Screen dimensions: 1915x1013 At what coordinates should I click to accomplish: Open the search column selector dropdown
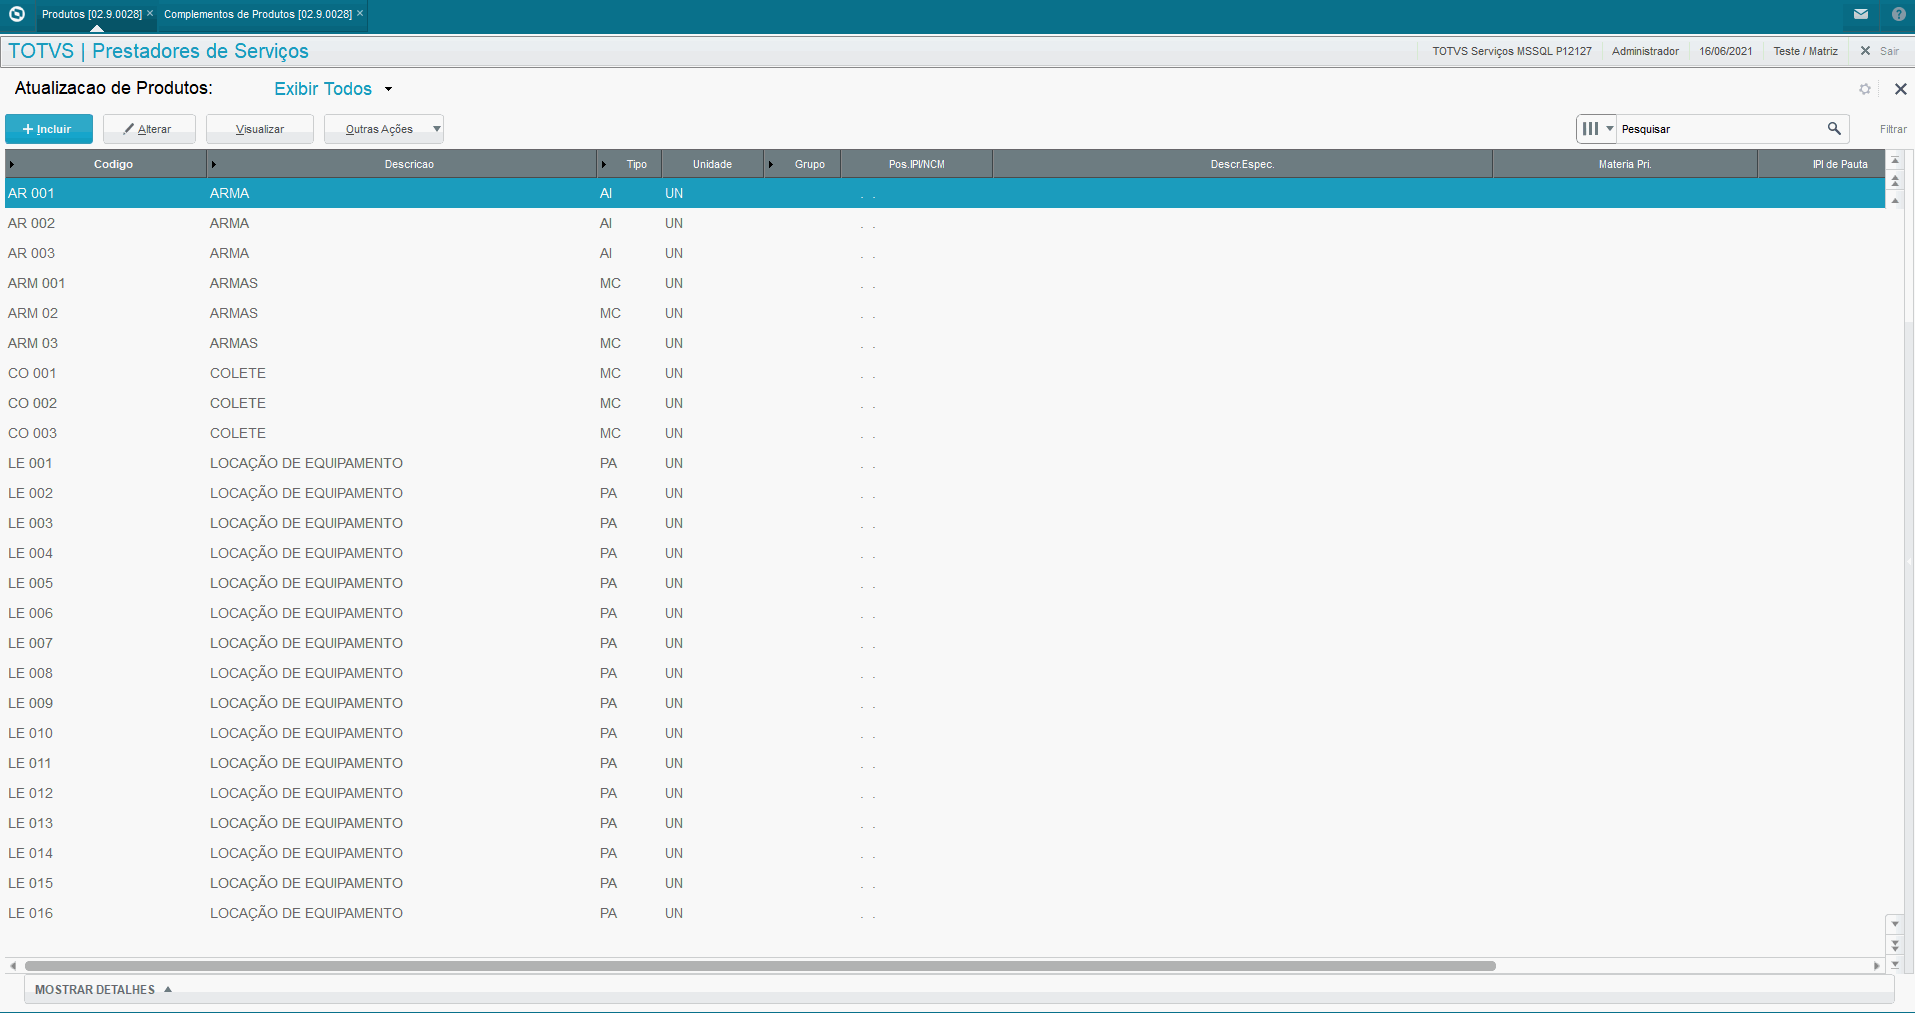point(1597,129)
